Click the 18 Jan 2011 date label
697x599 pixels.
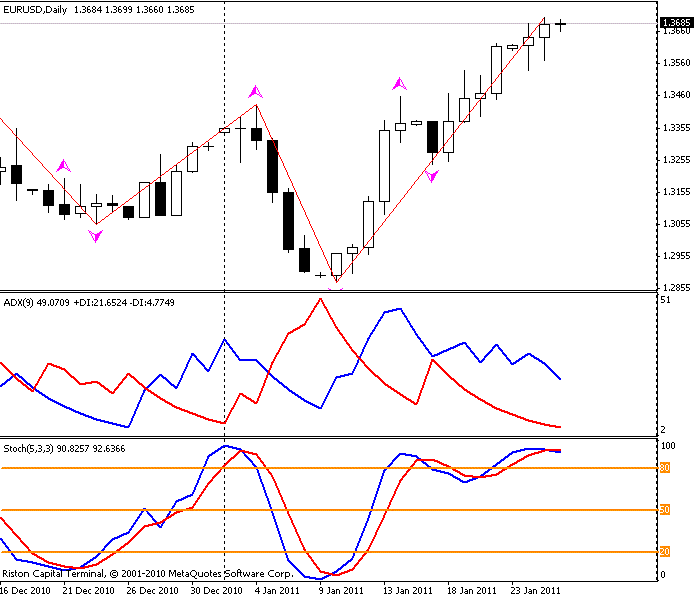coord(472,591)
